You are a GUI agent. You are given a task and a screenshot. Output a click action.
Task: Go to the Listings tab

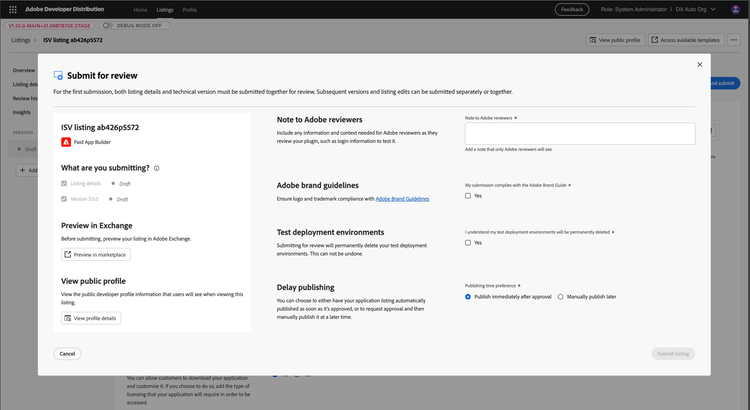click(x=165, y=10)
